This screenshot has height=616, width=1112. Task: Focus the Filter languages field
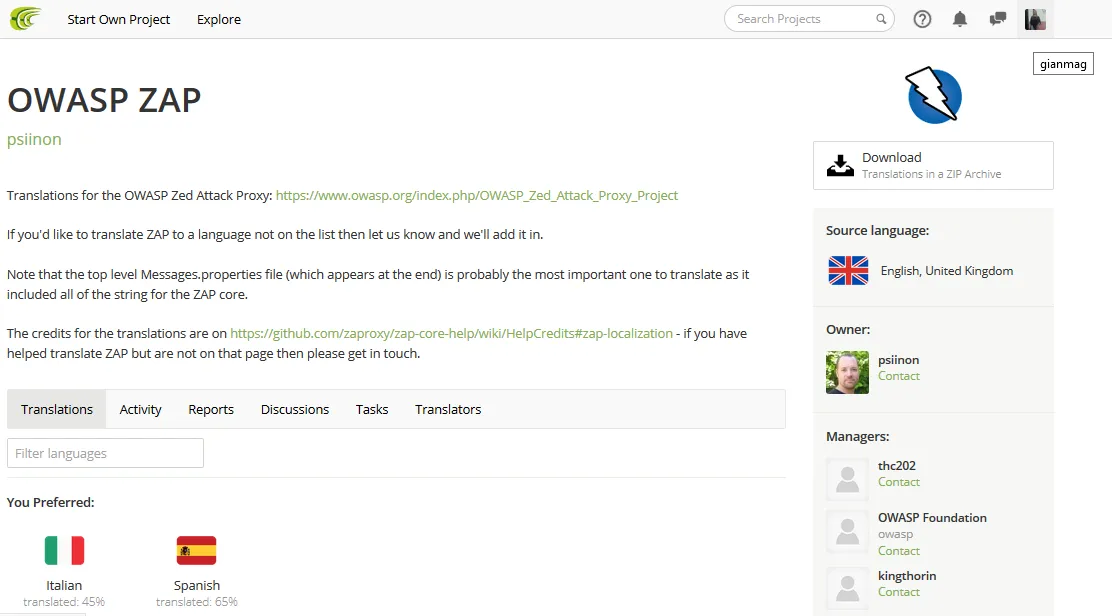[x=105, y=453]
